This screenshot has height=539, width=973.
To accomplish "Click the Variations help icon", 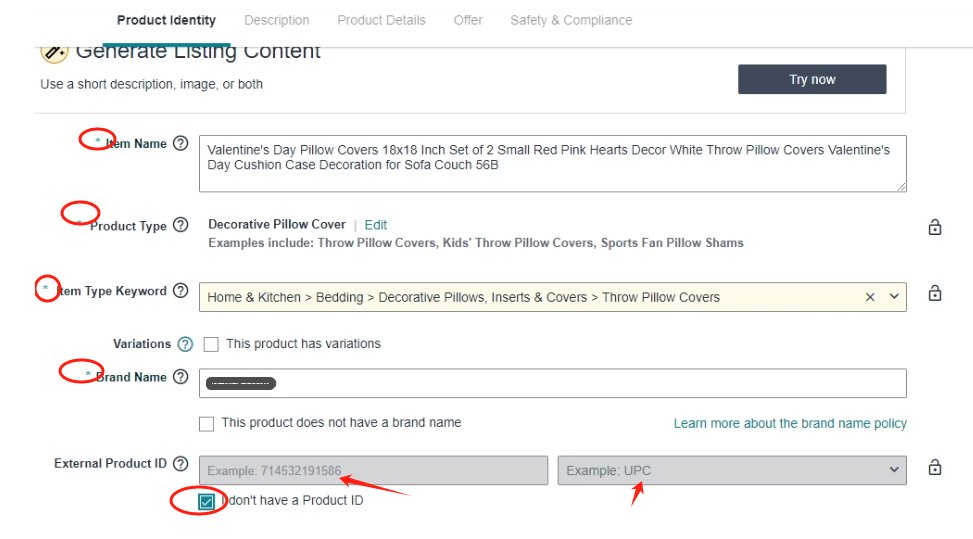I will coord(185,344).
